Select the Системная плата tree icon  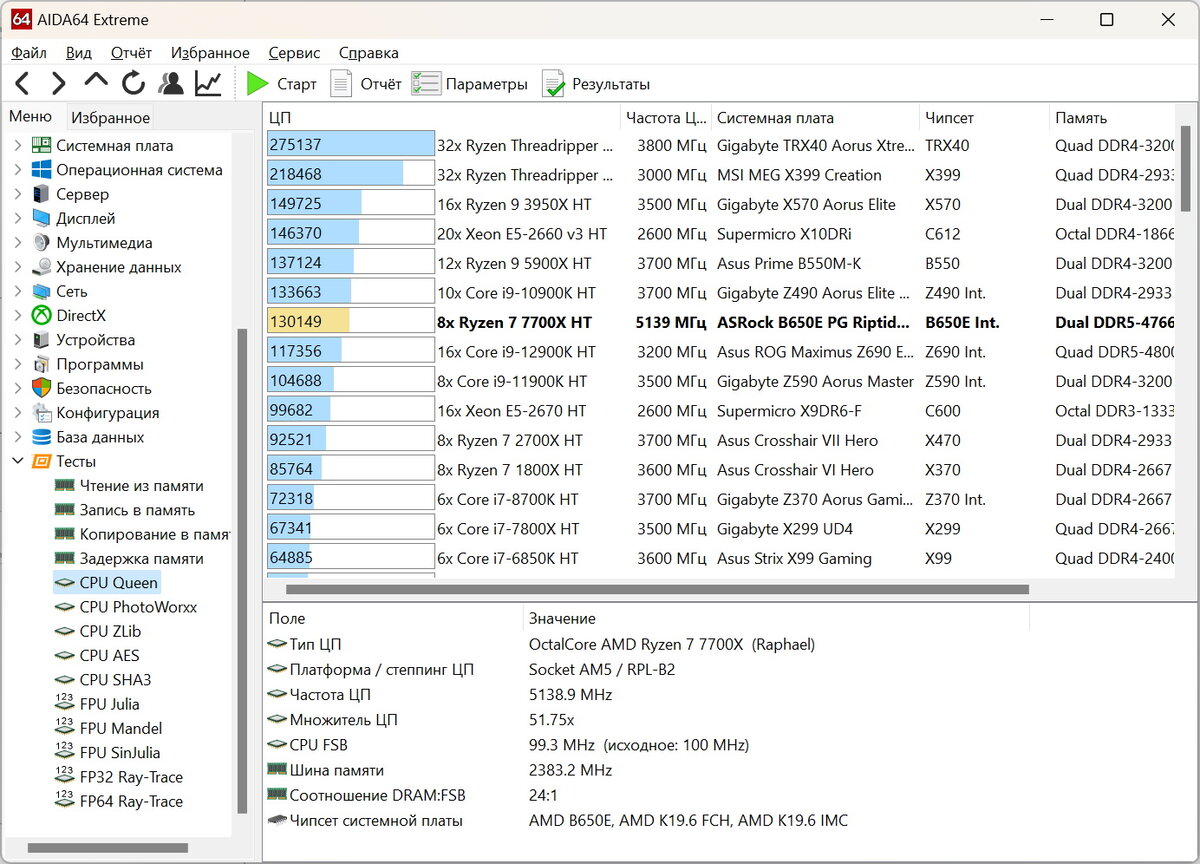coord(41,145)
